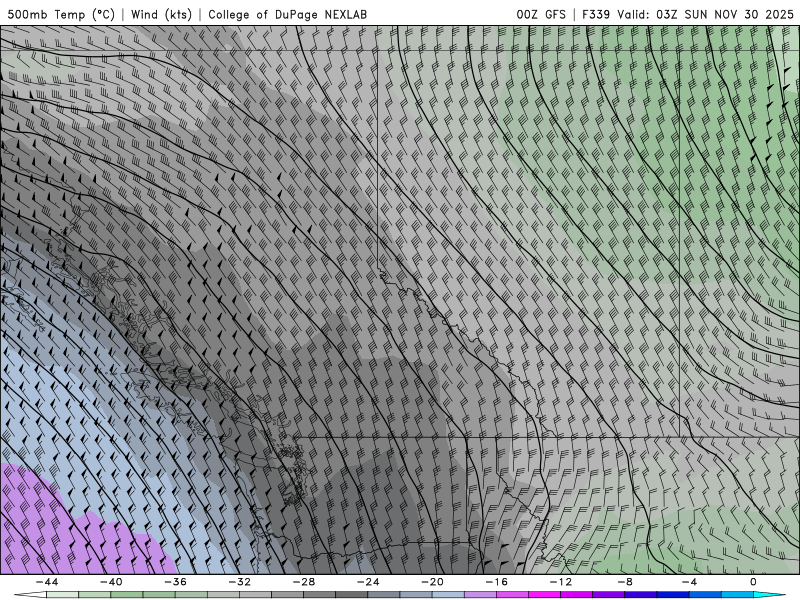Image resolution: width=800 pixels, height=600 pixels.
Task: Click the 'Wind (kts)' header label
Action: (161, 14)
